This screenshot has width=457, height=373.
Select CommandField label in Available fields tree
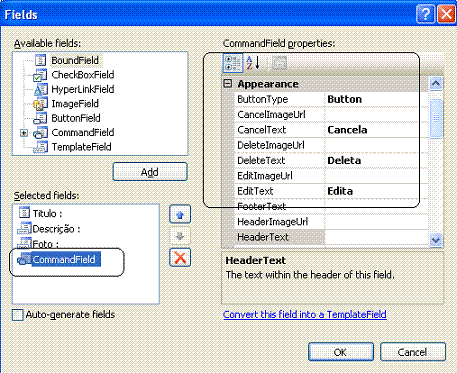83,133
